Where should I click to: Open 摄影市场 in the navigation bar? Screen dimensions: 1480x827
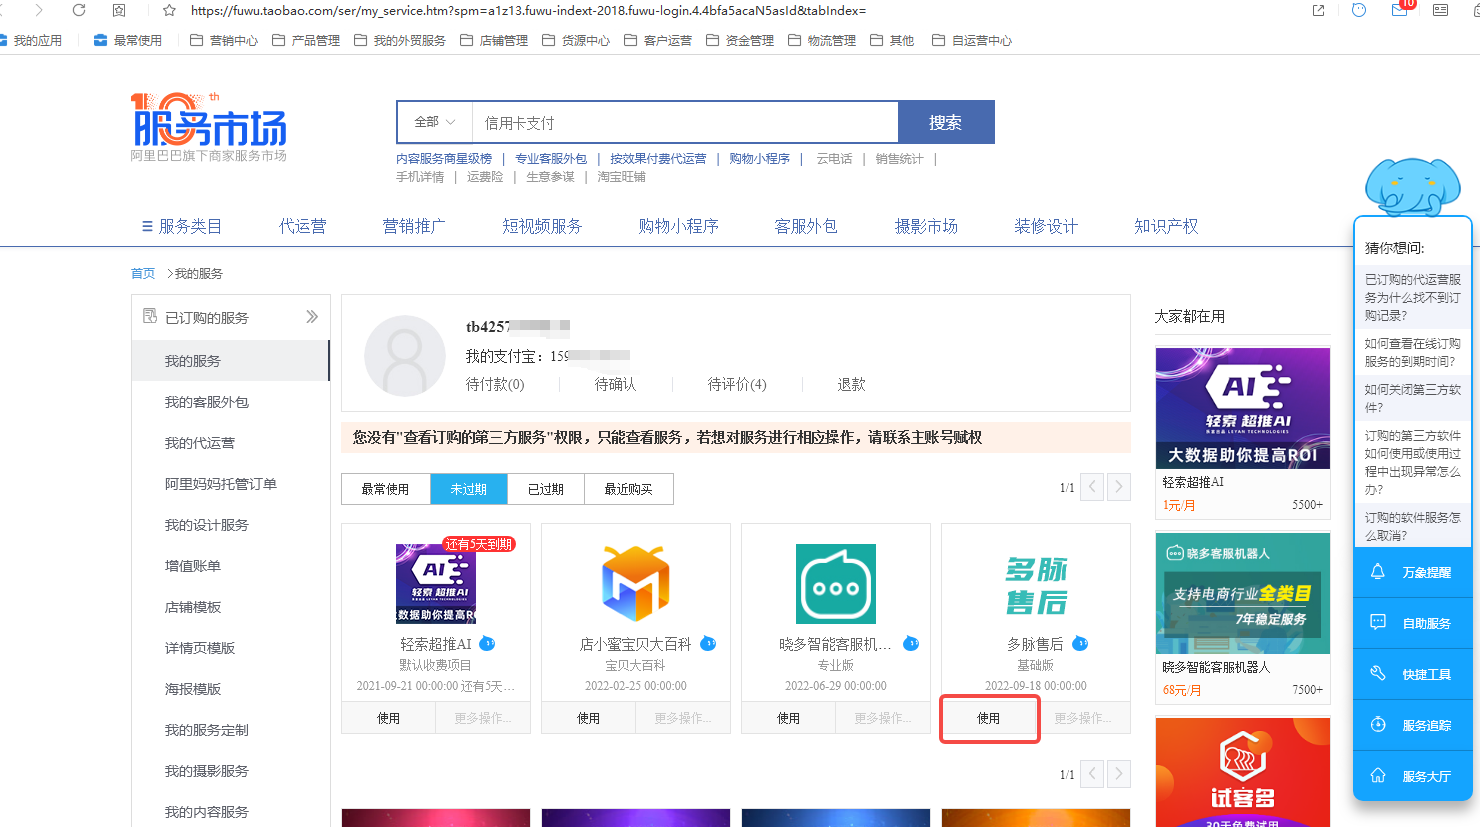[926, 226]
